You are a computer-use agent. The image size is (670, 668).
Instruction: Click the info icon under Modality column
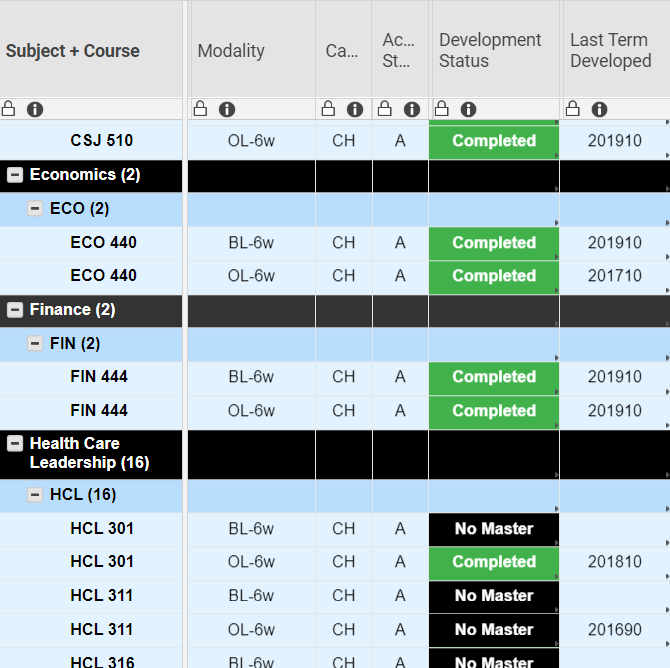coord(227,109)
